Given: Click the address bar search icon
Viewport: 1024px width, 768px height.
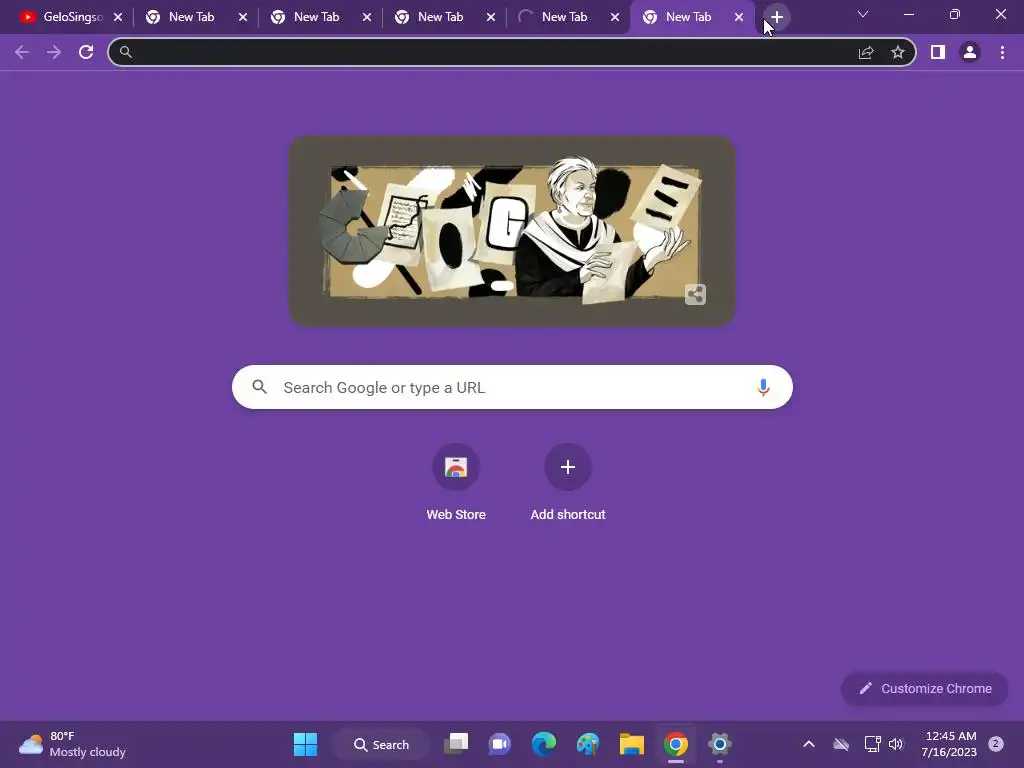Looking at the screenshot, I should click(x=126, y=52).
